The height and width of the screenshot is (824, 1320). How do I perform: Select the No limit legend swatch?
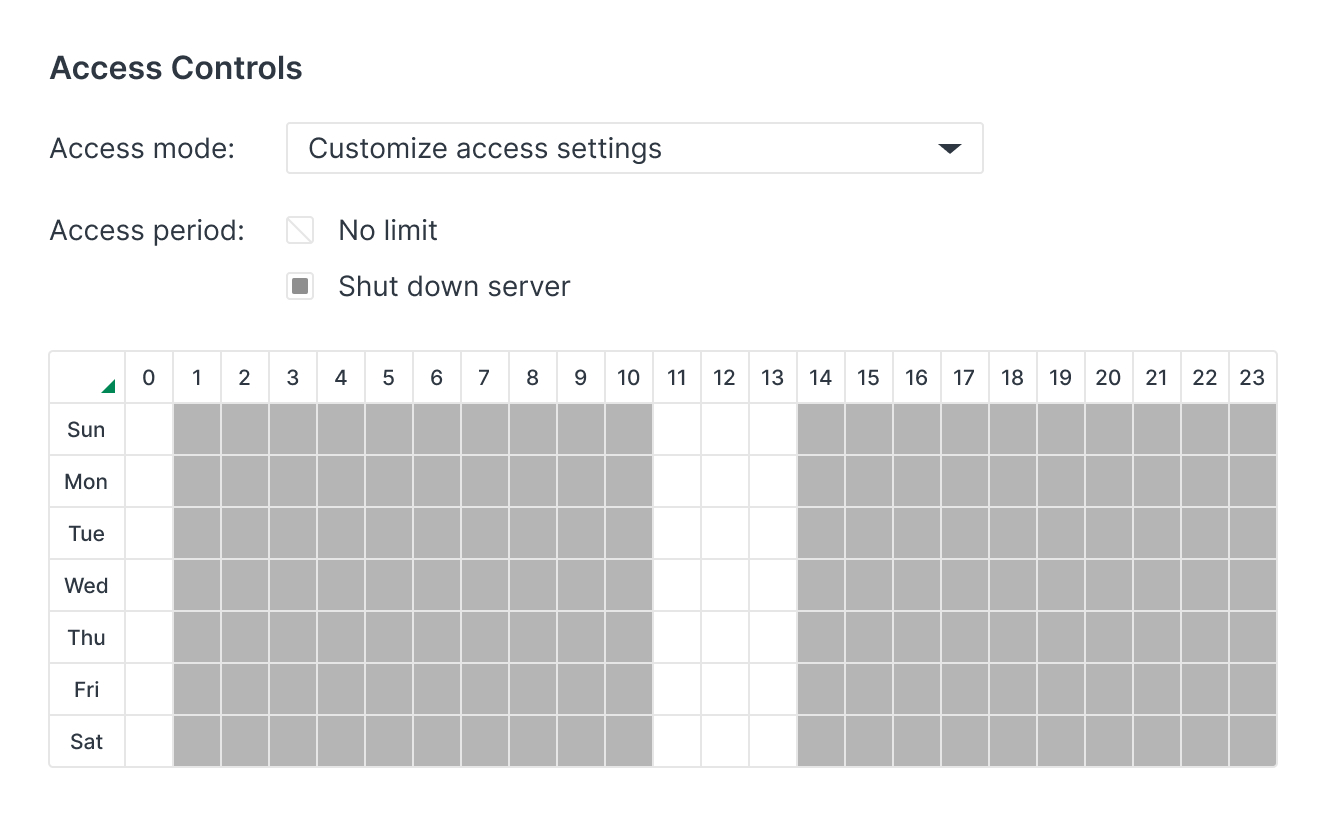pyautogui.click(x=300, y=231)
